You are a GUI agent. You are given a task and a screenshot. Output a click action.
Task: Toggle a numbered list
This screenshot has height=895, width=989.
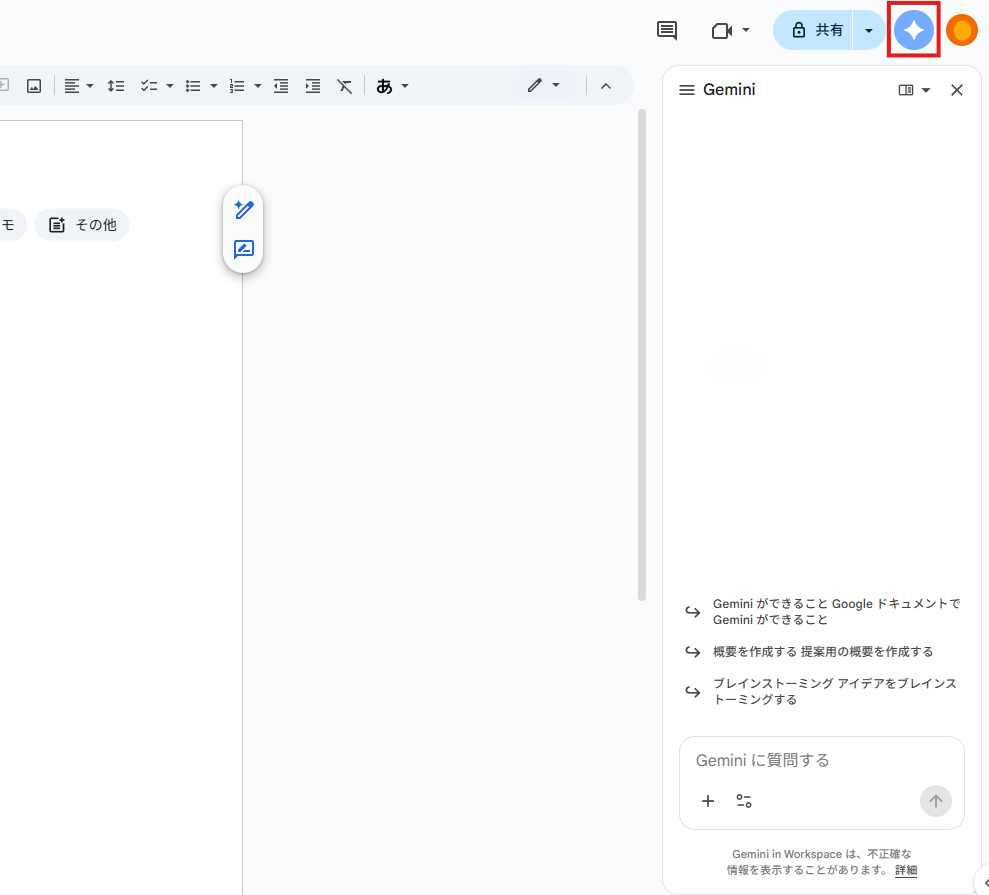pyautogui.click(x=237, y=85)
